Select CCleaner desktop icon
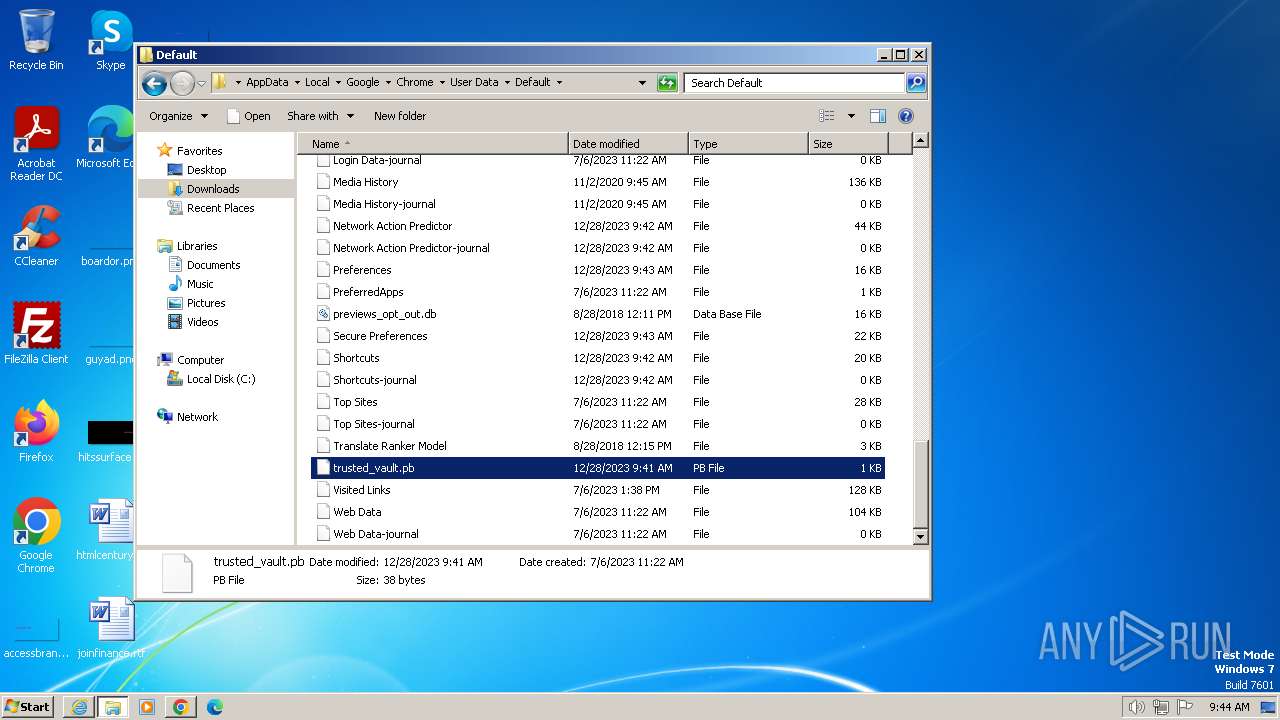Screen dimensions: 1280x720 pos(36,236)
